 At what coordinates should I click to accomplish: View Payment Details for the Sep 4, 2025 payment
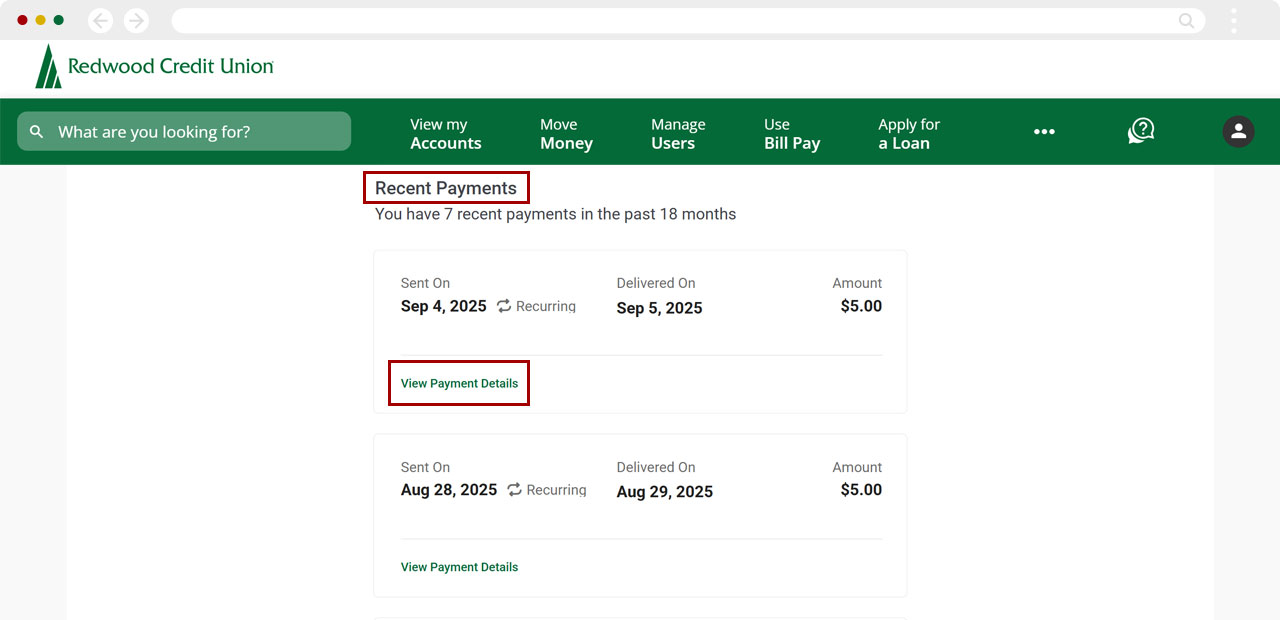(459, 383)
